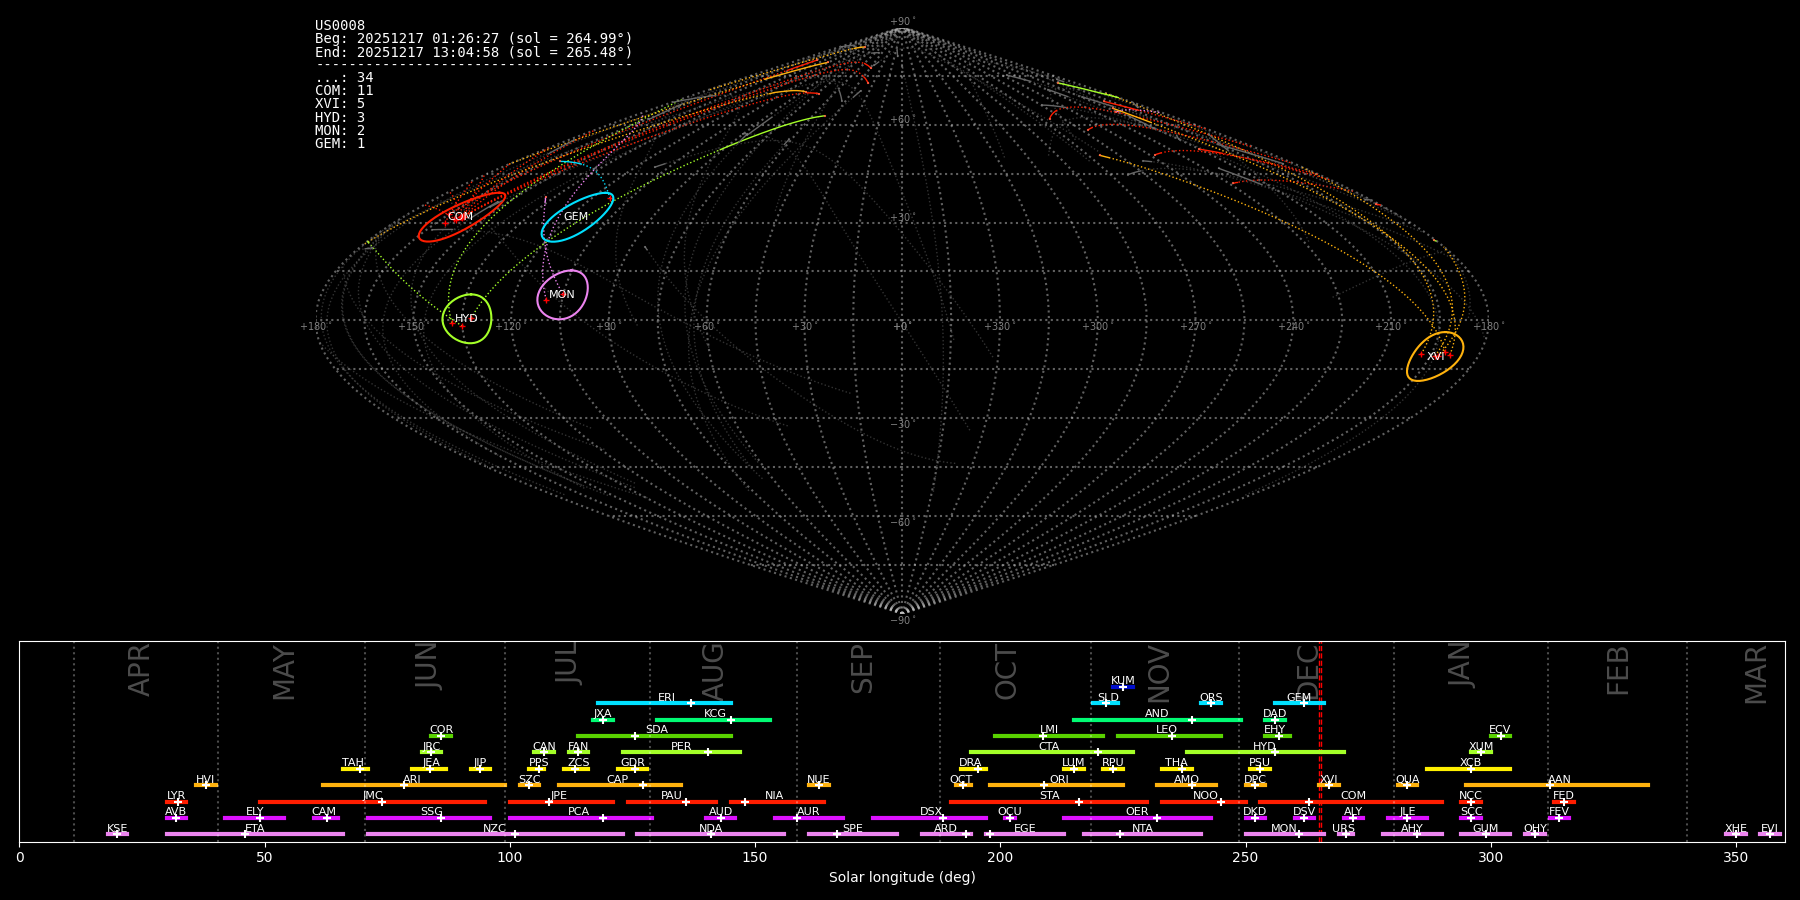Select the orange CAP shower bar
The image size is (1800, 900).
[x=620, y=785]
